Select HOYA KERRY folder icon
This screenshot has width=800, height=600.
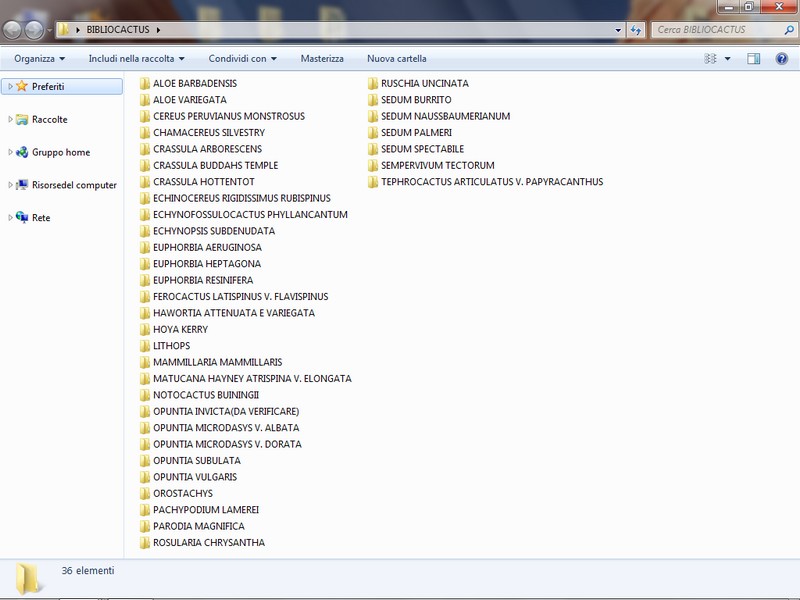click(145, 329)
